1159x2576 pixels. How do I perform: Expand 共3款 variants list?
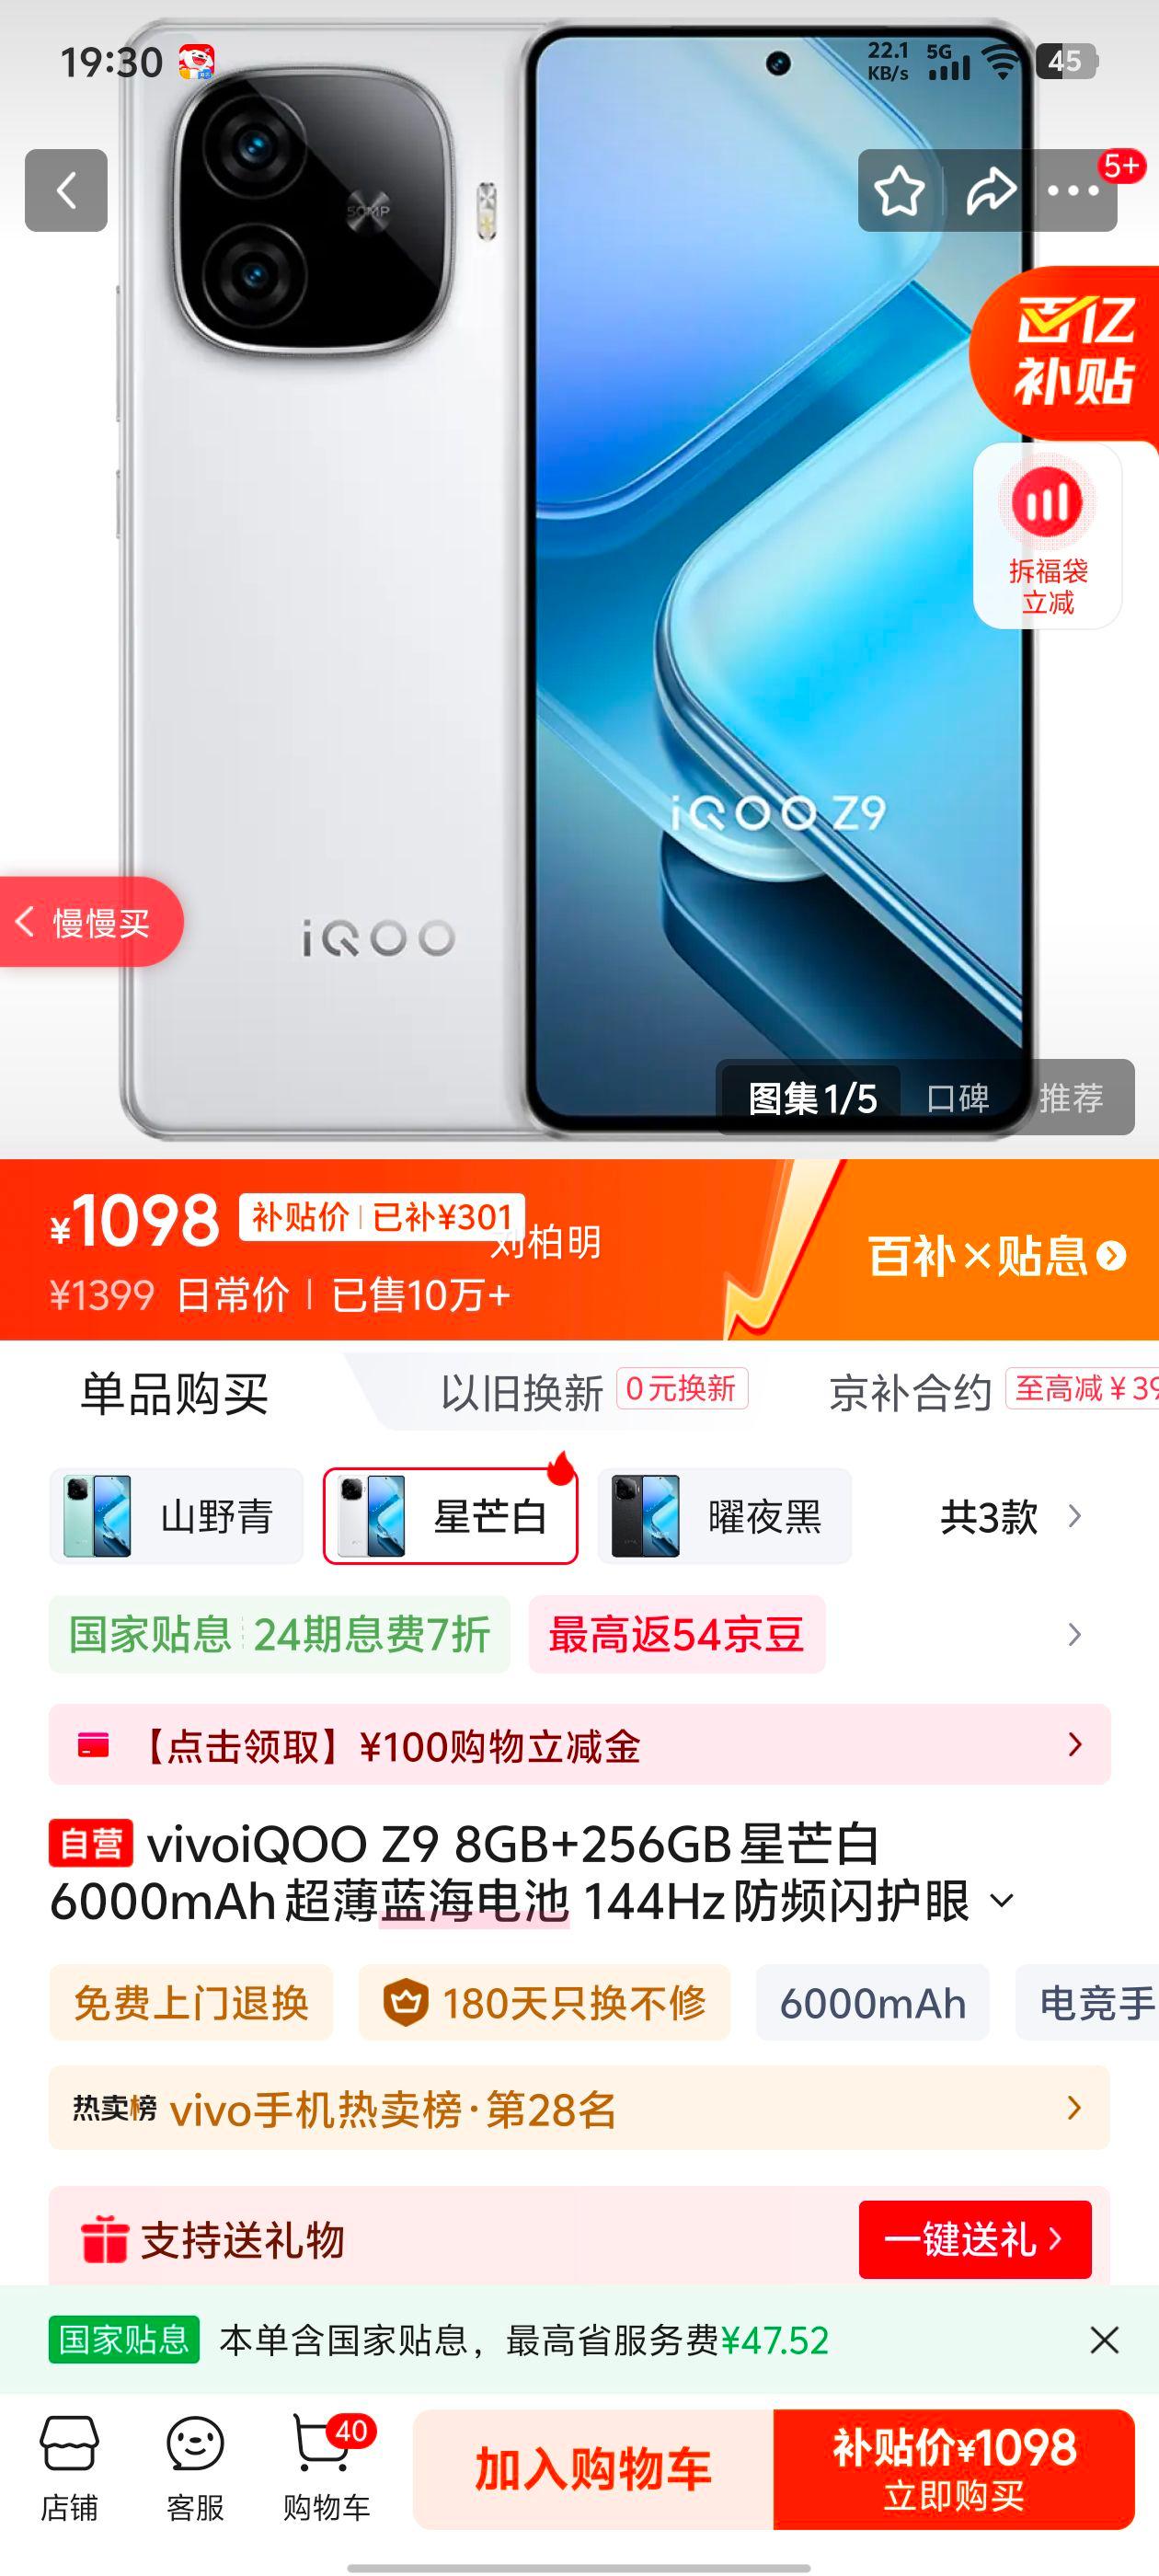1010,1517
